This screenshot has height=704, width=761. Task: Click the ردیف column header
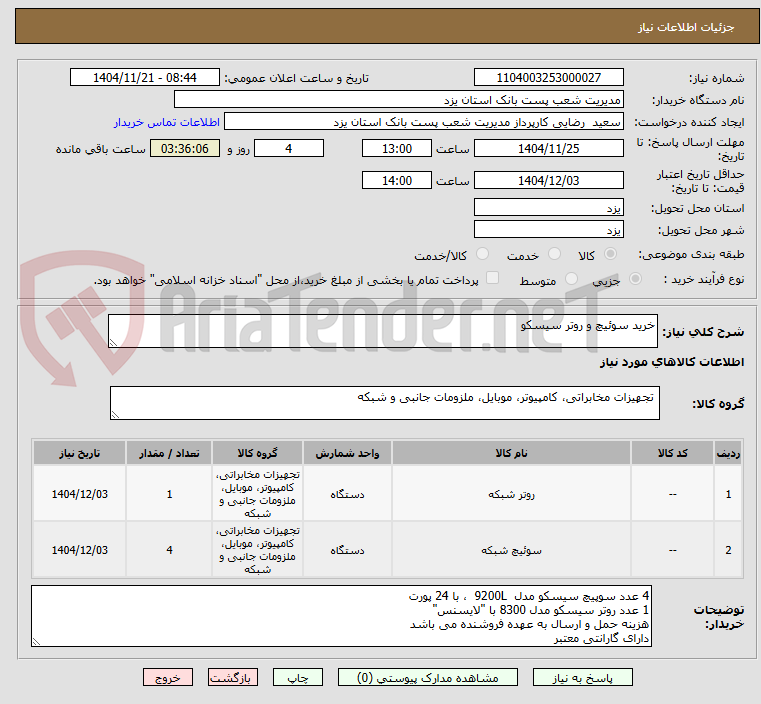[x=728, y=453]
